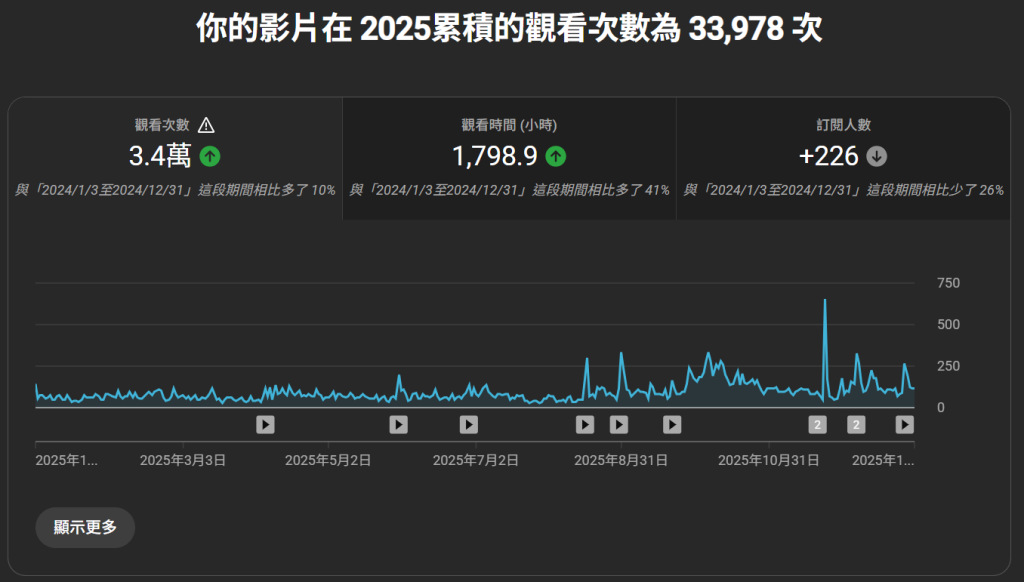The image size is (1024, 582).
Task: Click the warning triangle beside 觀看次數
Action: coord(207,124)
